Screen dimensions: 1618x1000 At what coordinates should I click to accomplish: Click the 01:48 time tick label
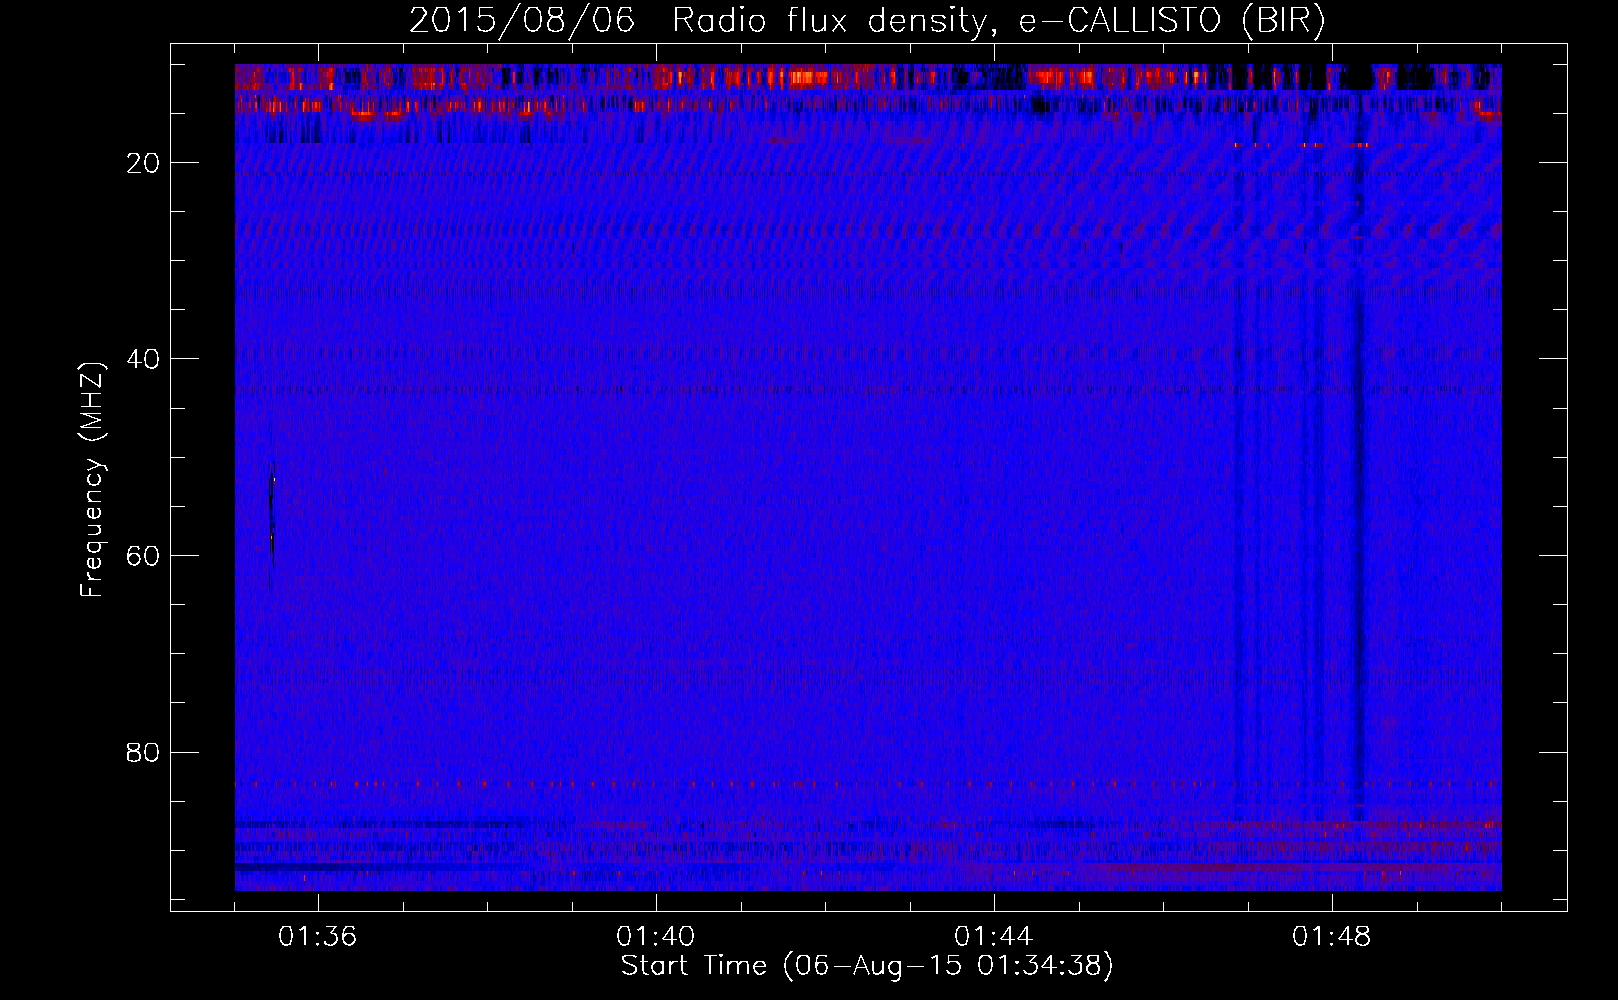coord(1332,937)
